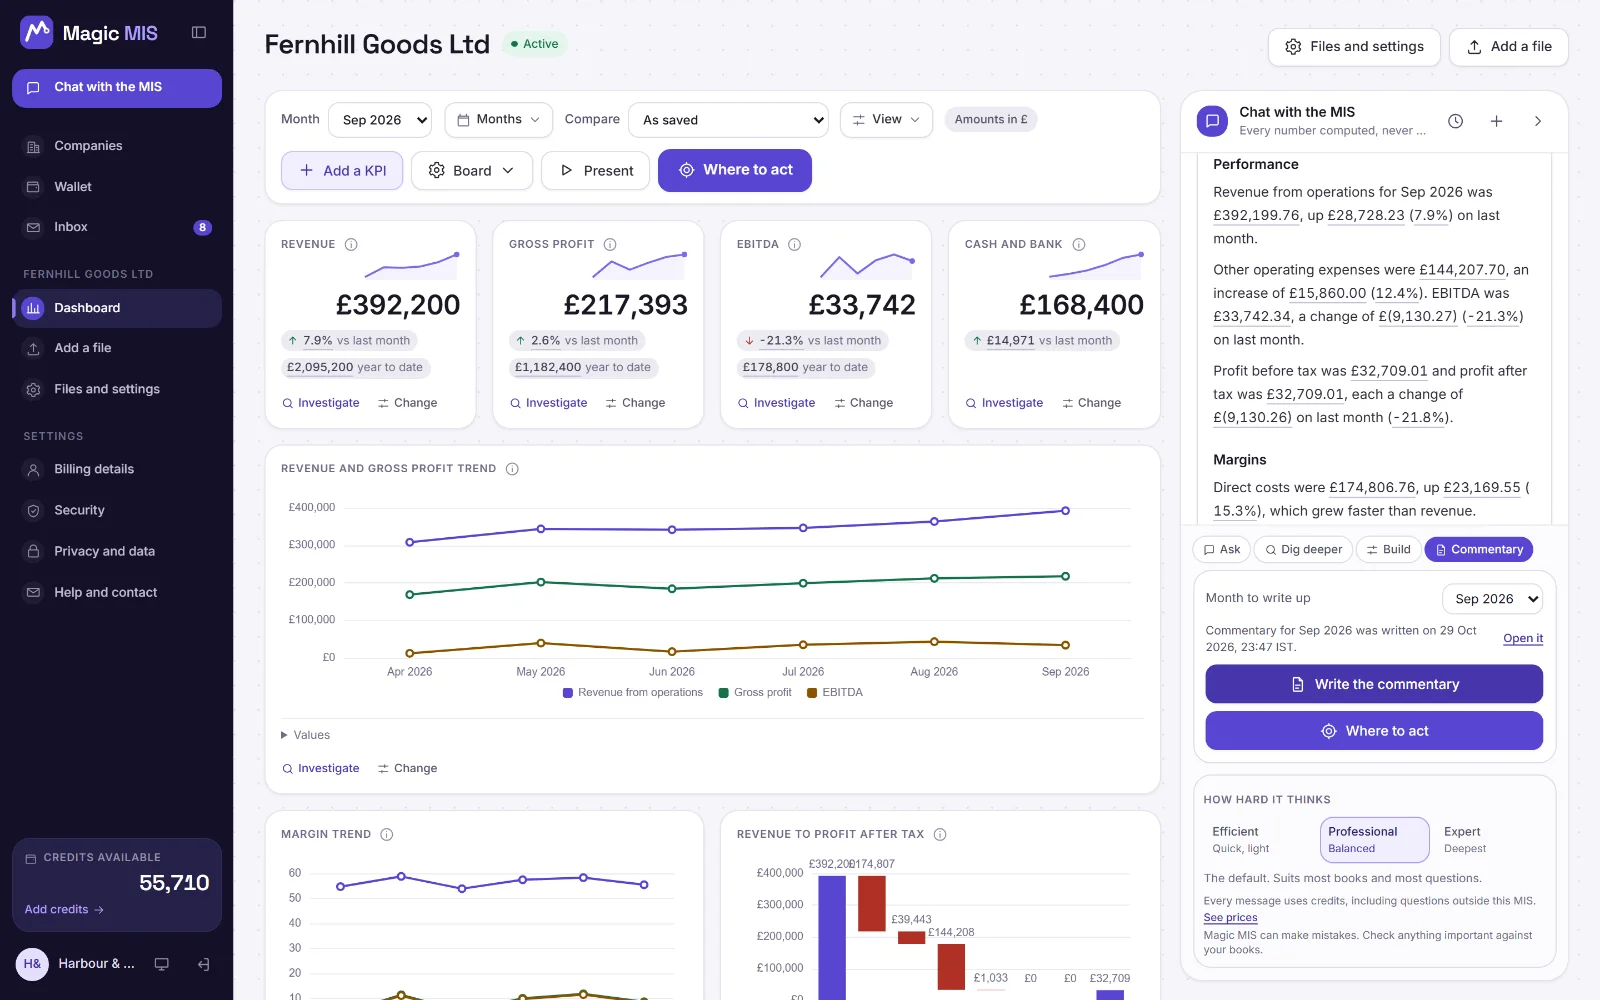
Task: Click Investigate under EBITDA card
Action: [x=777, y=403]
